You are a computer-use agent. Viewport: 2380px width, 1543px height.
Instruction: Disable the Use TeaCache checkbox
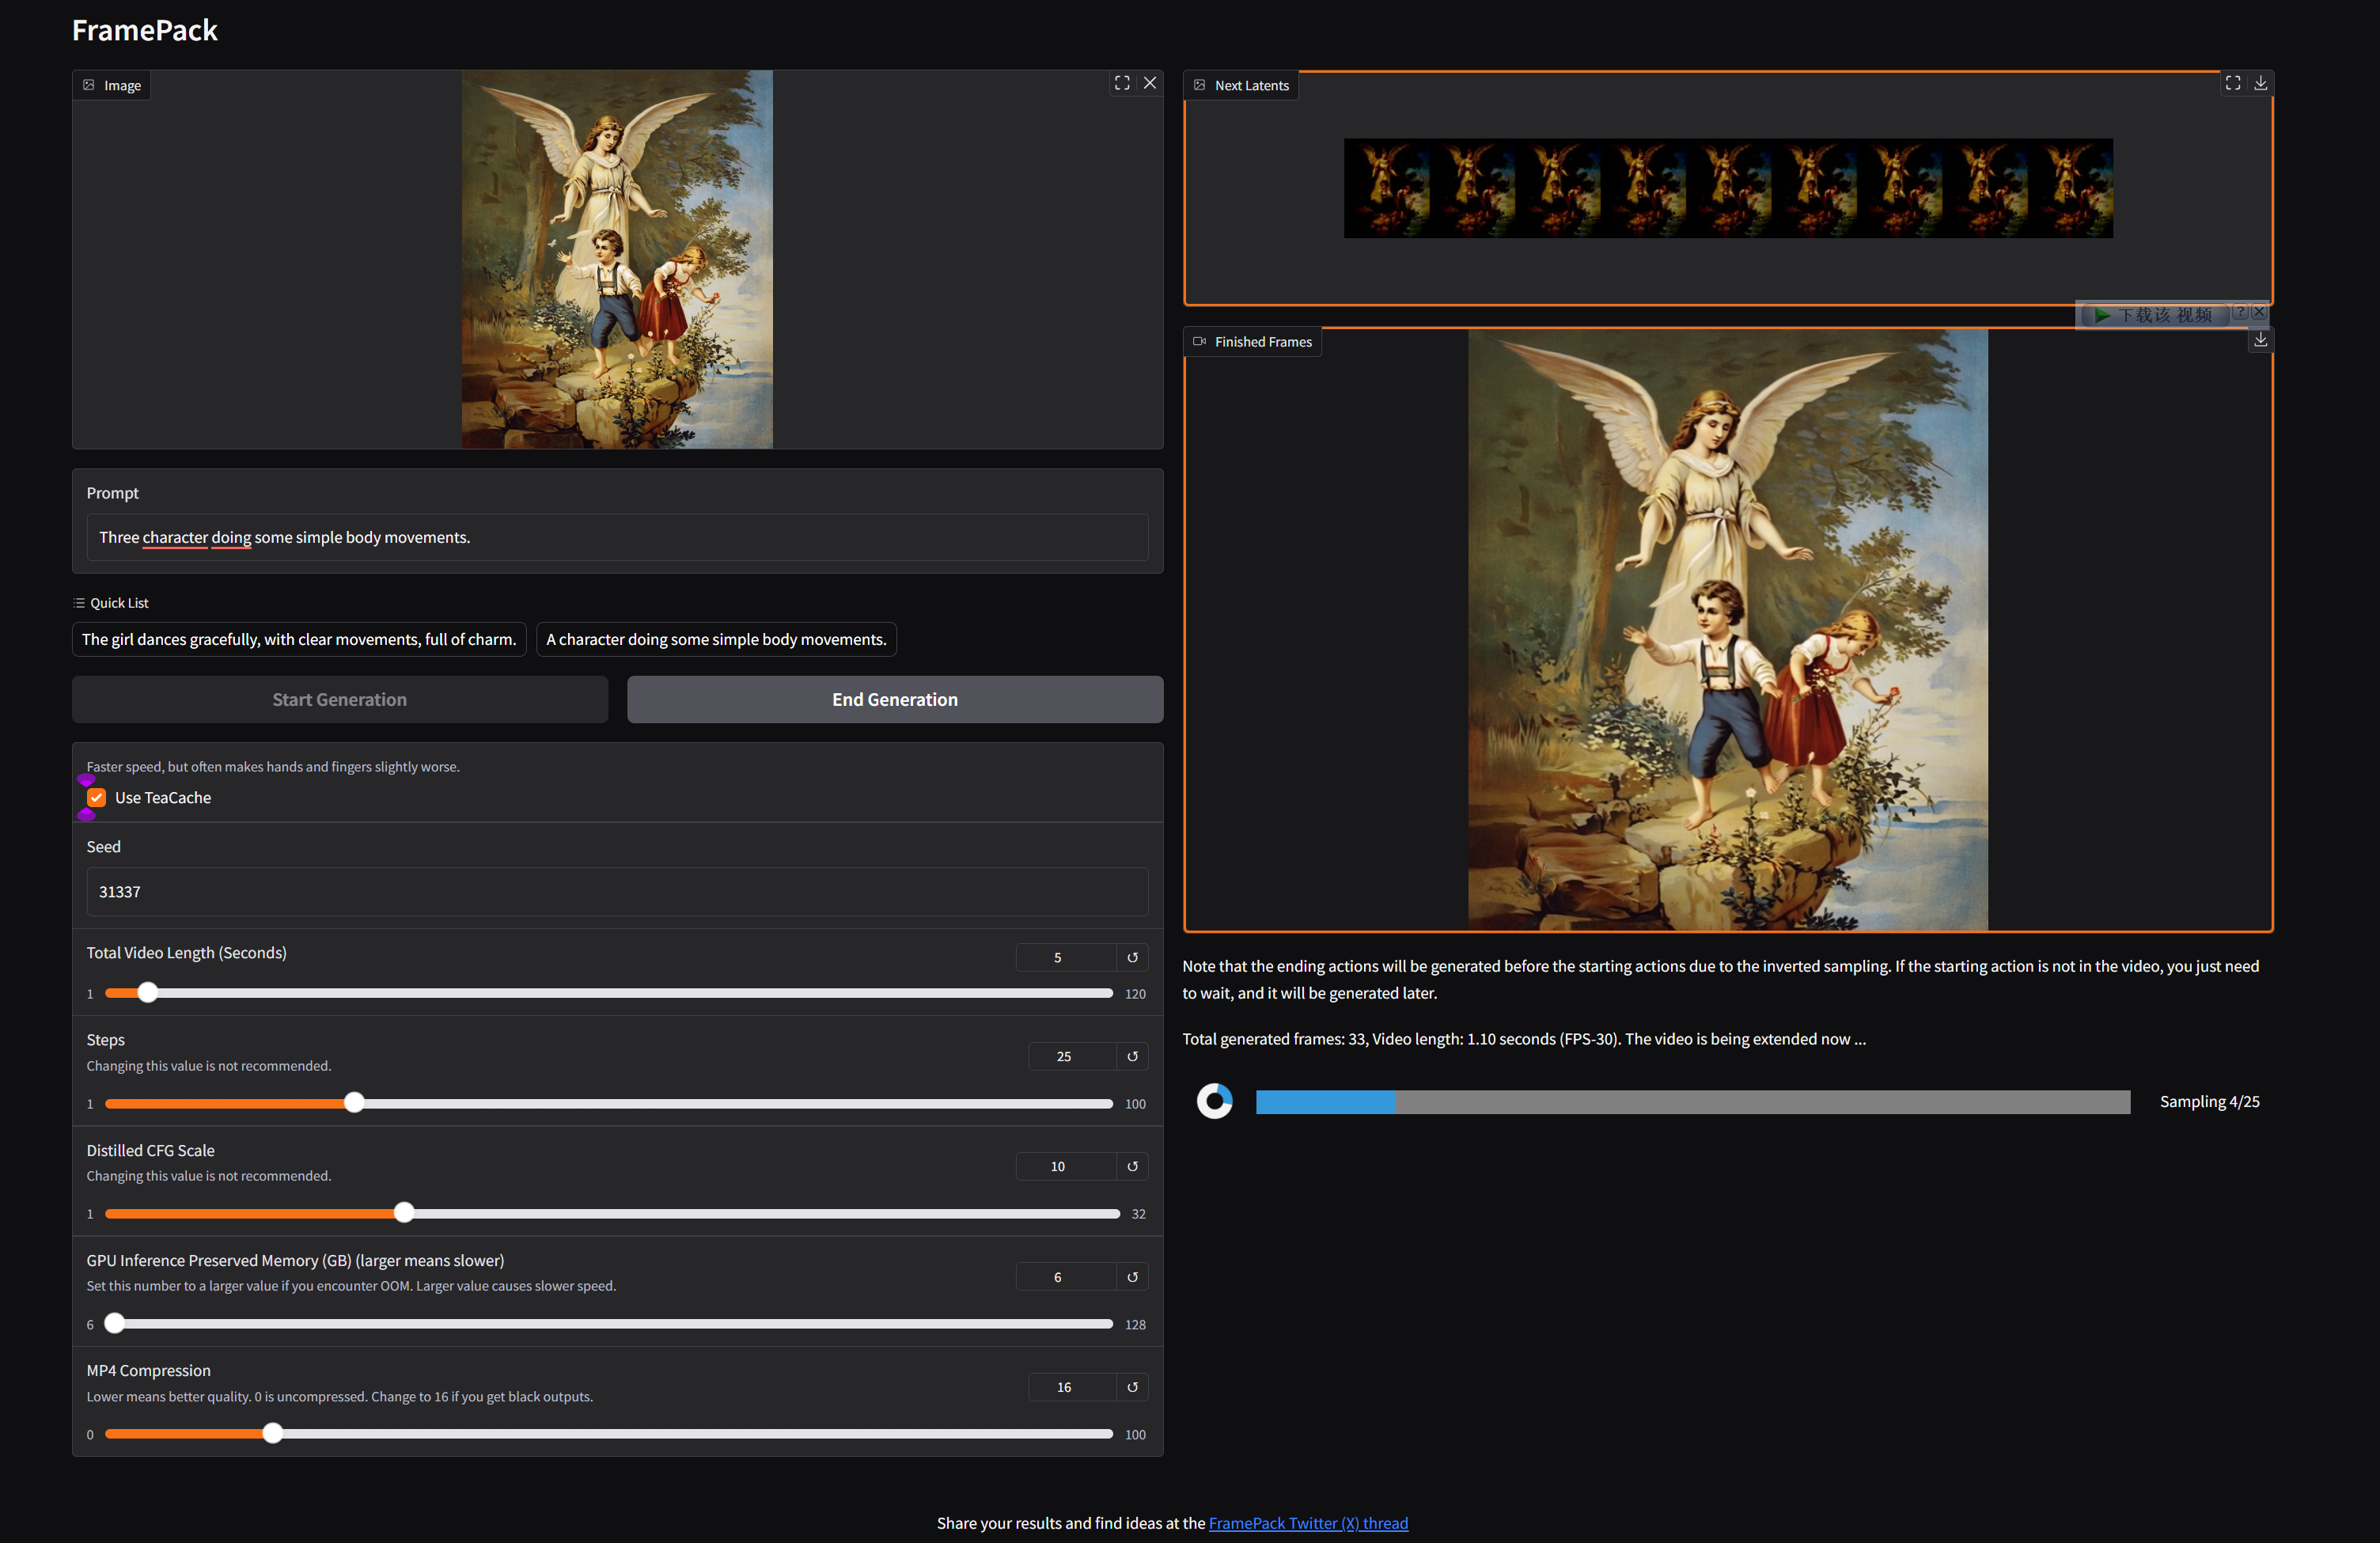click(x=96, y=797)
